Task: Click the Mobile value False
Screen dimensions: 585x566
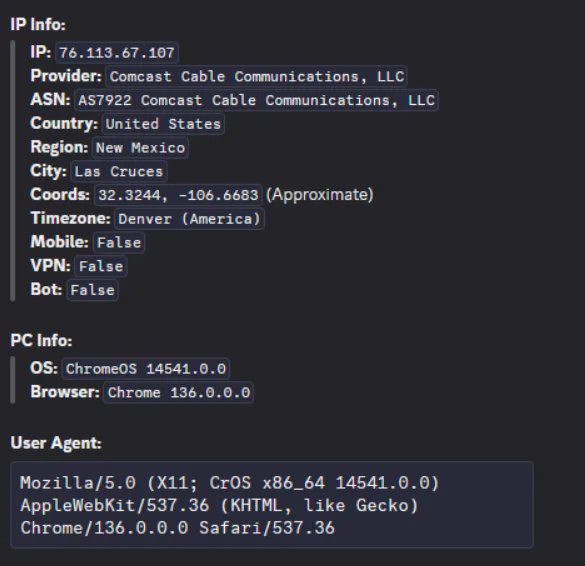Action: click(x=119, y=243)
